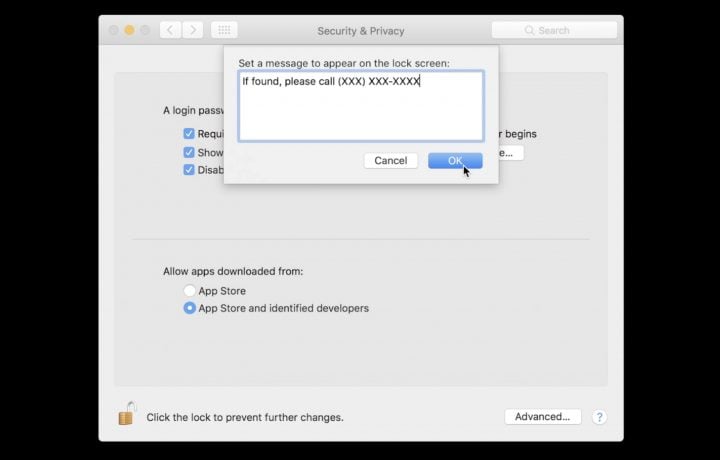720x460 pixels.
Task: Click the 'Security & Privacy' window title
Action: 361,31
